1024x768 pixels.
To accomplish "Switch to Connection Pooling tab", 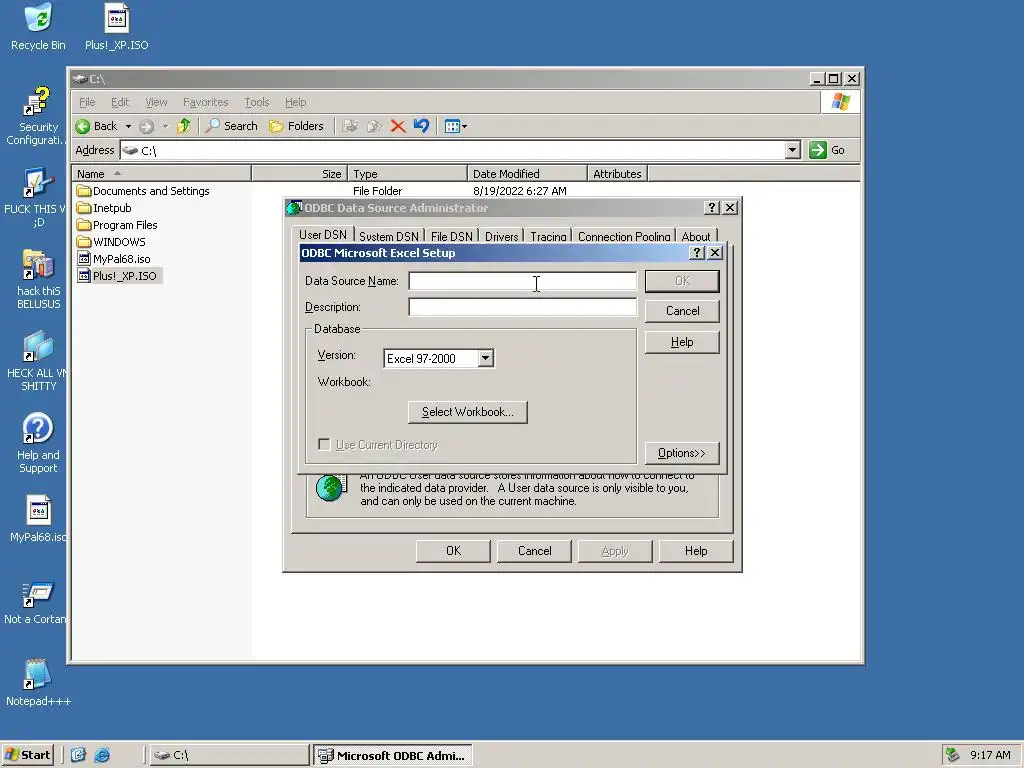I will [624, 236].
